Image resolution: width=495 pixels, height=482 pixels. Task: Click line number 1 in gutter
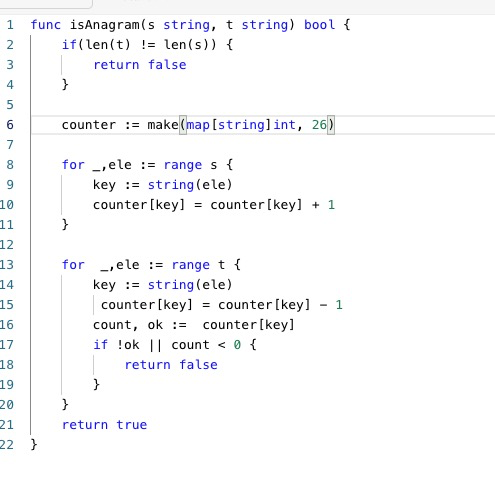(x=10, y=25)
